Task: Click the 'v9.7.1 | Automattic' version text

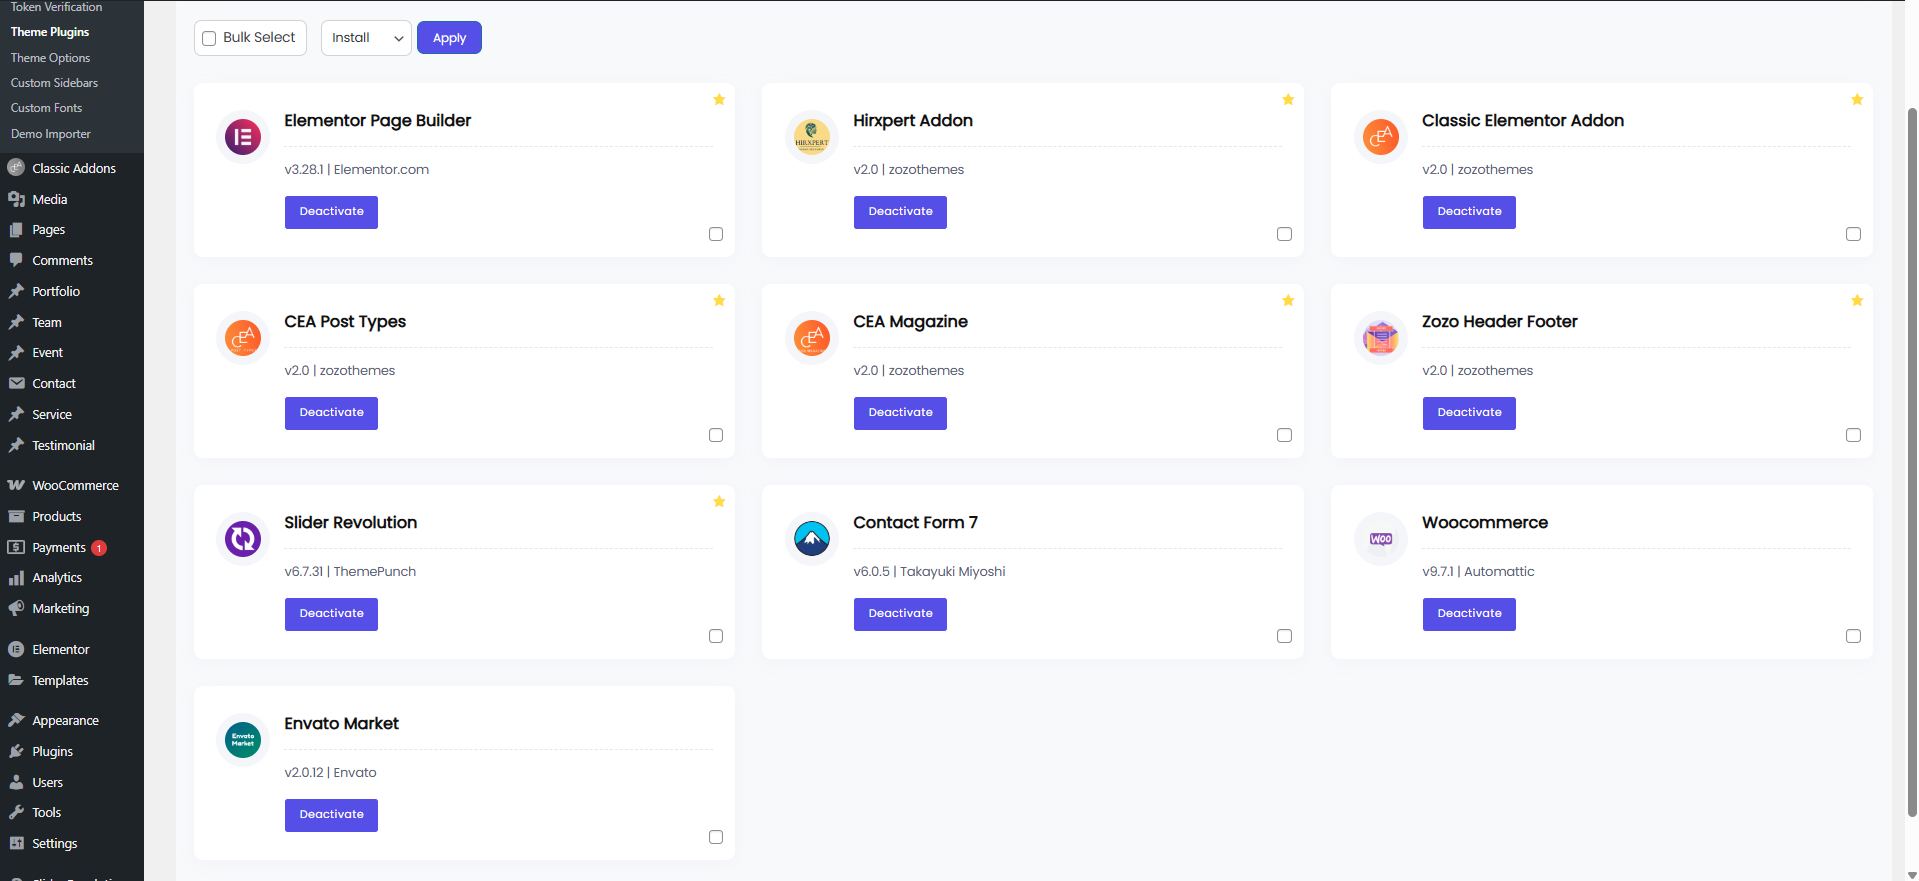Action: click(1478, 572)
